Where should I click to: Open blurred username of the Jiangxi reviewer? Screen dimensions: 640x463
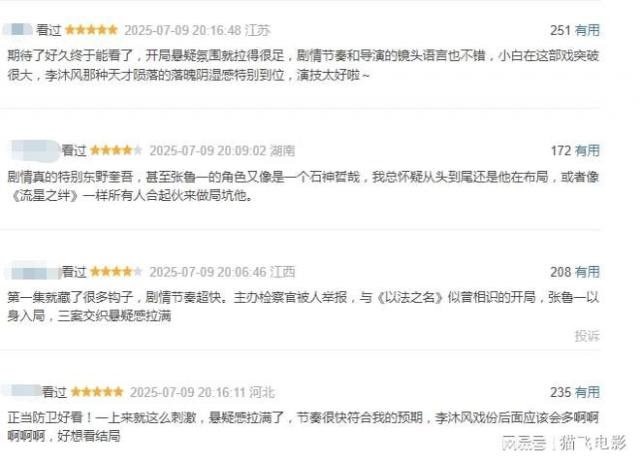click(33, 272)
